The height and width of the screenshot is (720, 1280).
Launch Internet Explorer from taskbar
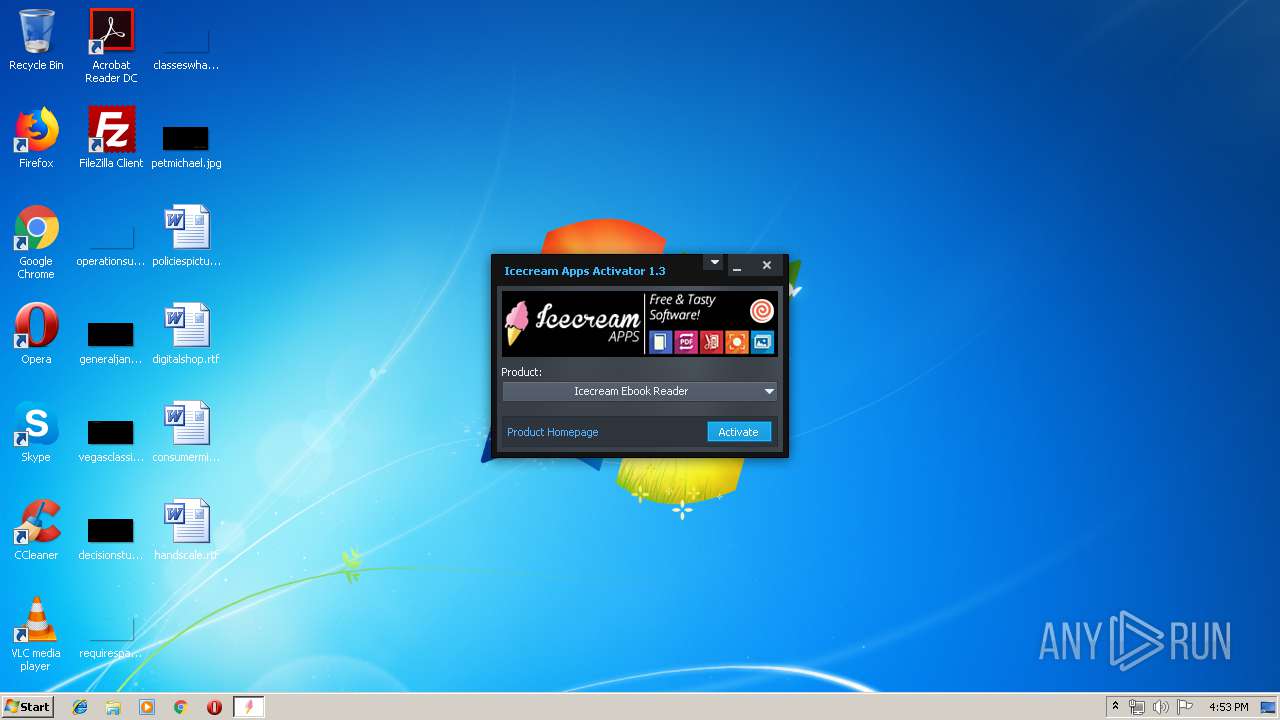point(80,707)
